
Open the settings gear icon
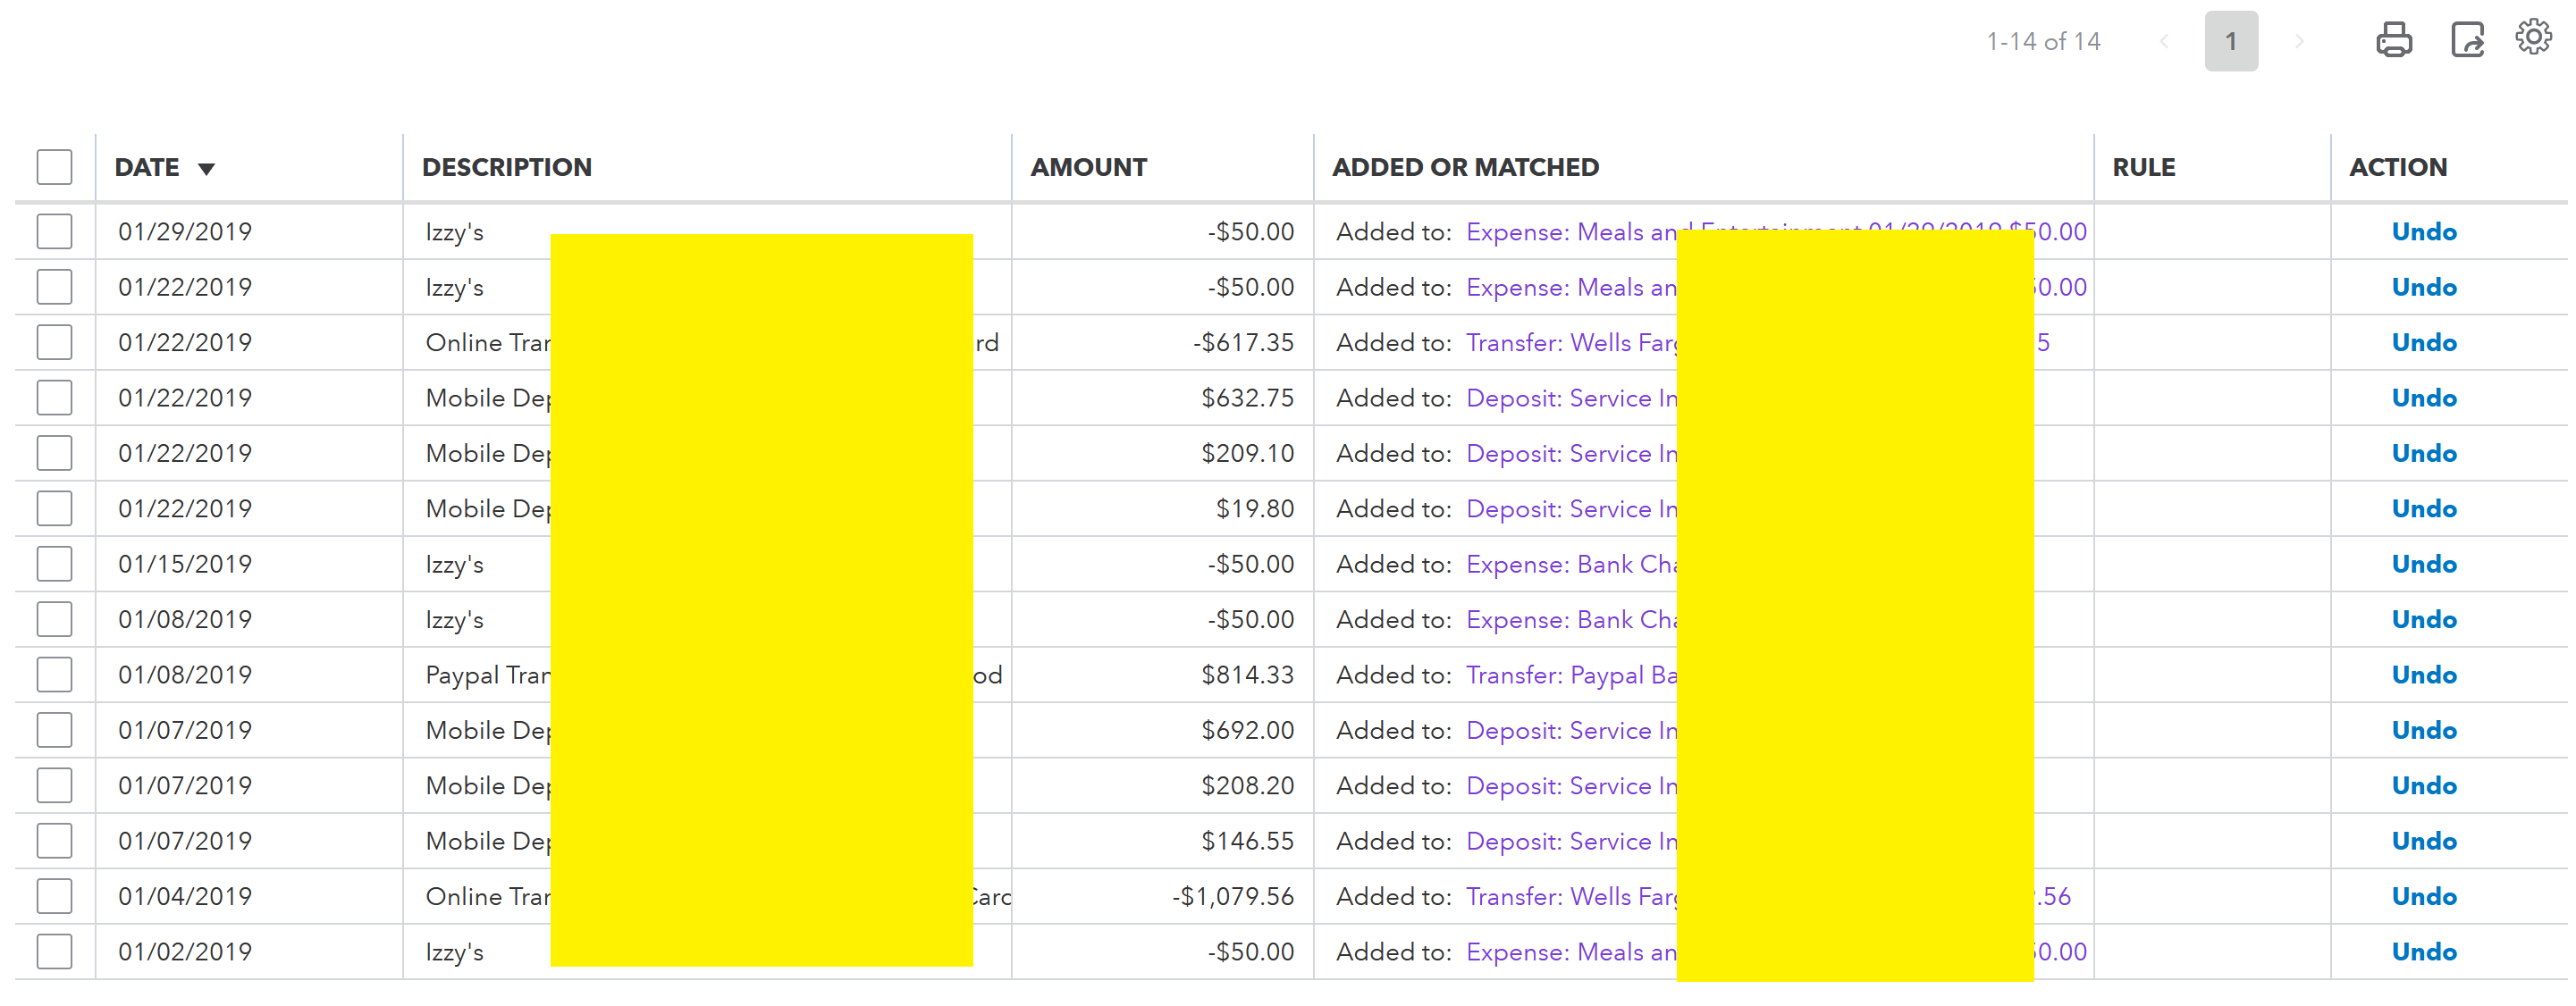[2532, 38]
